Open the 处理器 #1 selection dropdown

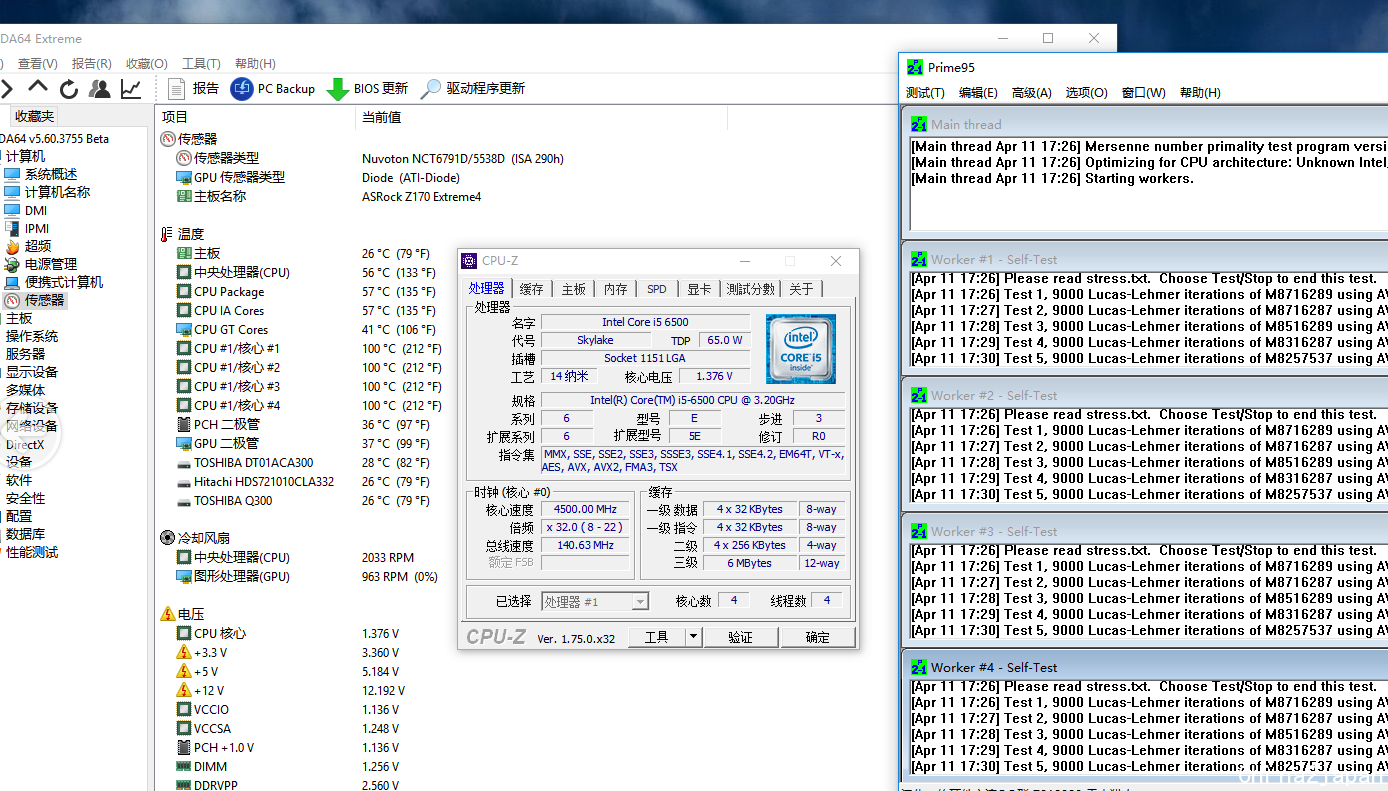click(595, 602)
